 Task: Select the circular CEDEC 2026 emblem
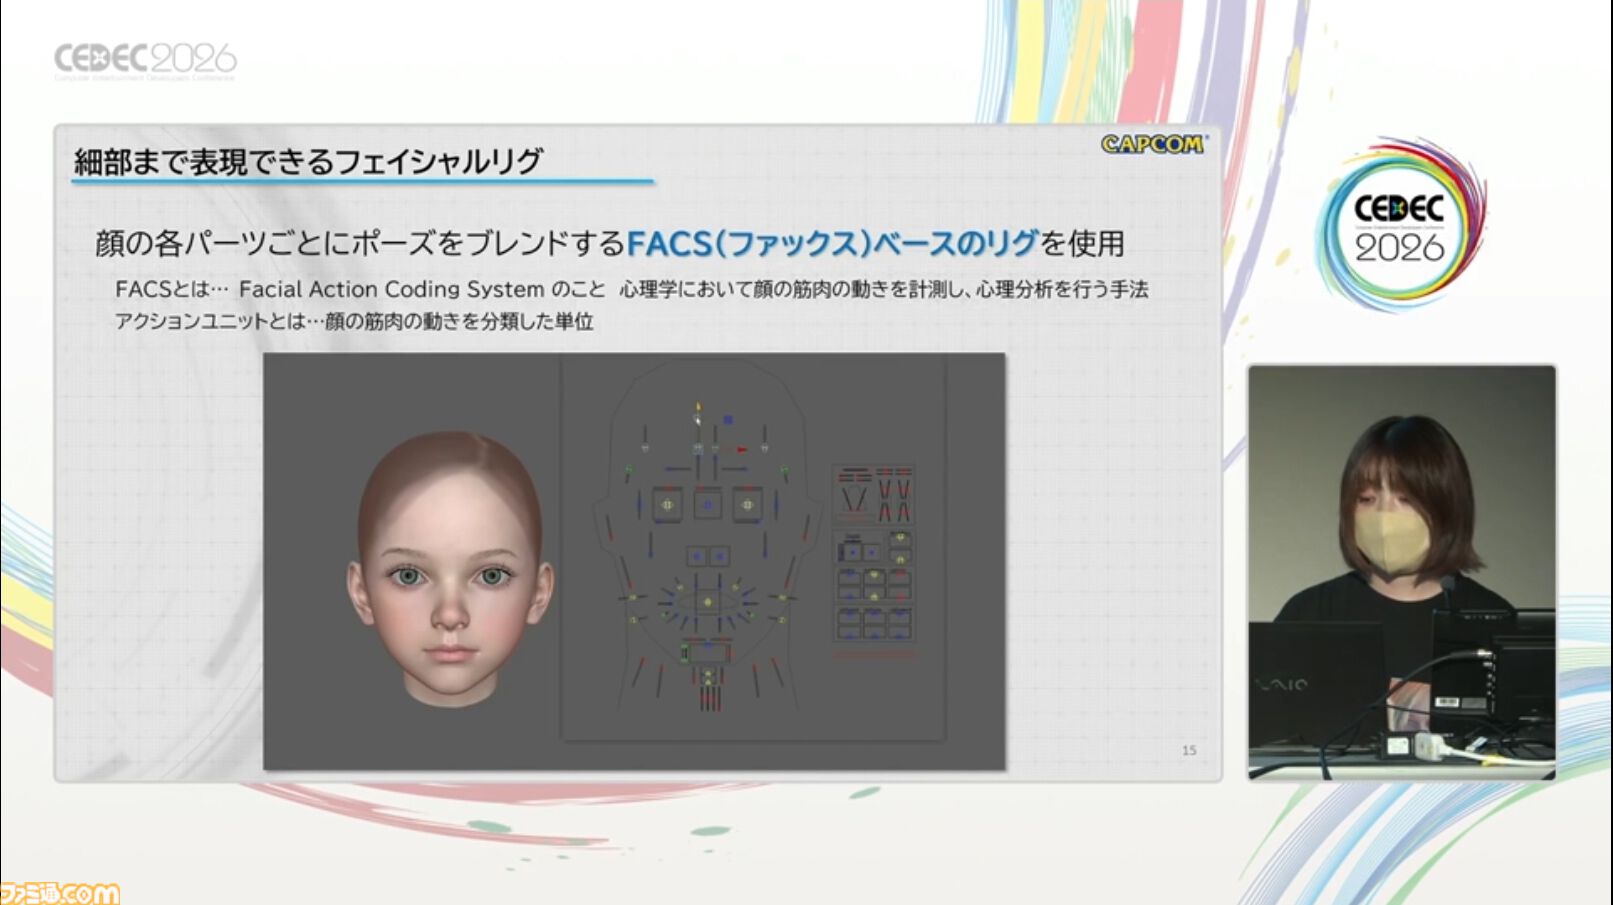coord(1400,224)
